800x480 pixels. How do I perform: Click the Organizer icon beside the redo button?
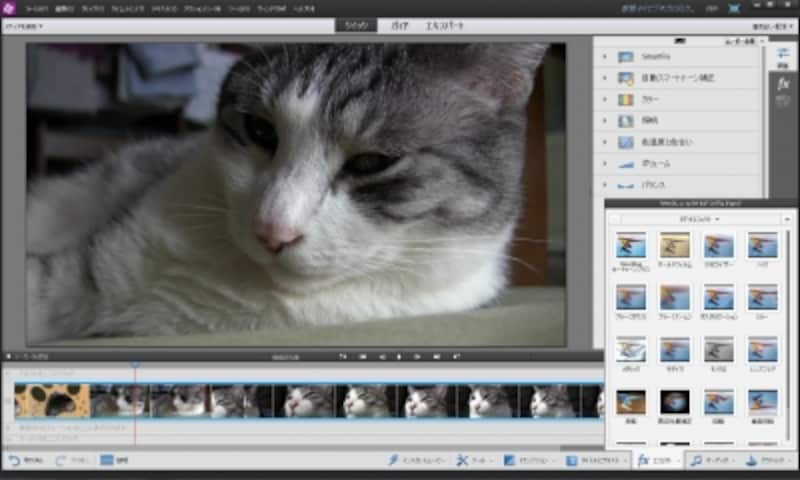click(x=107, y=460)
